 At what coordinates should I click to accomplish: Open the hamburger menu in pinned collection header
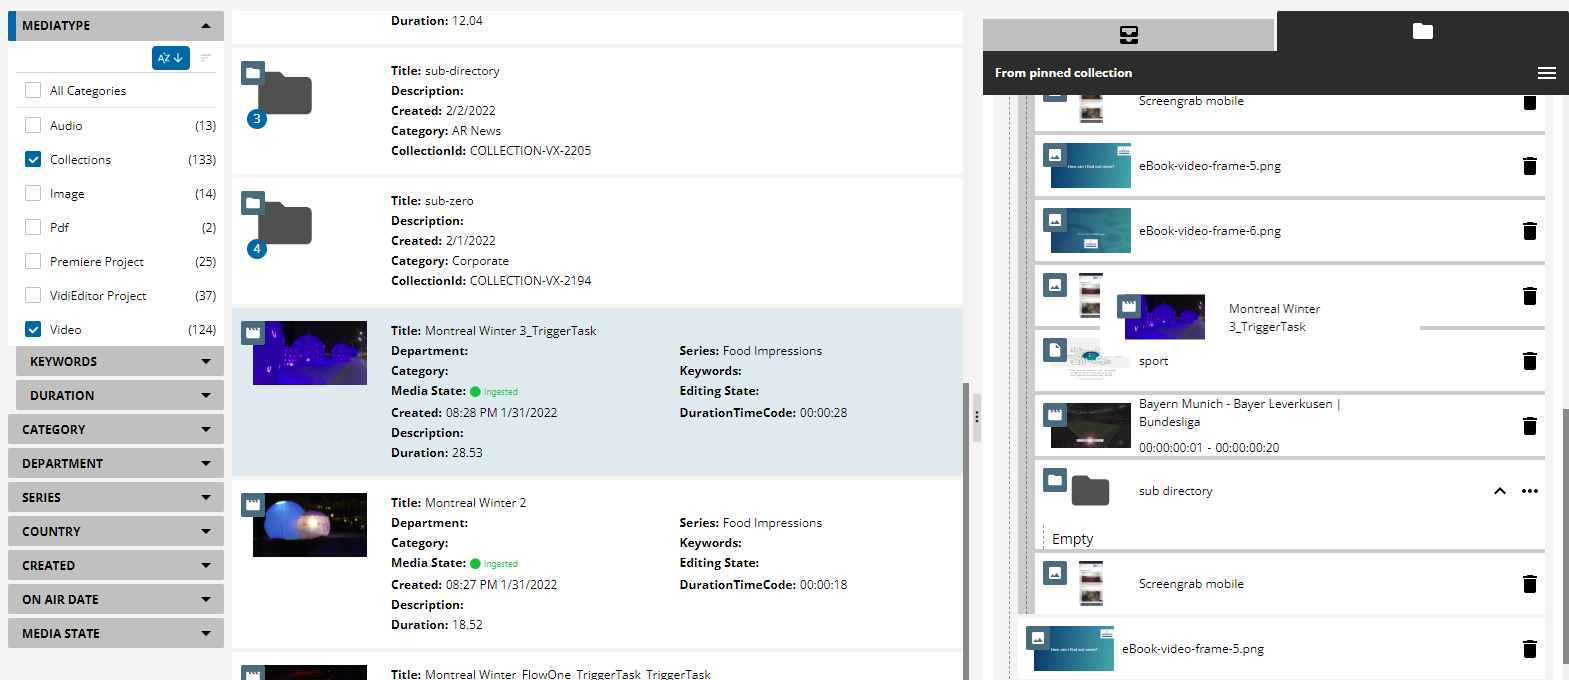[x=1546, y=73]
